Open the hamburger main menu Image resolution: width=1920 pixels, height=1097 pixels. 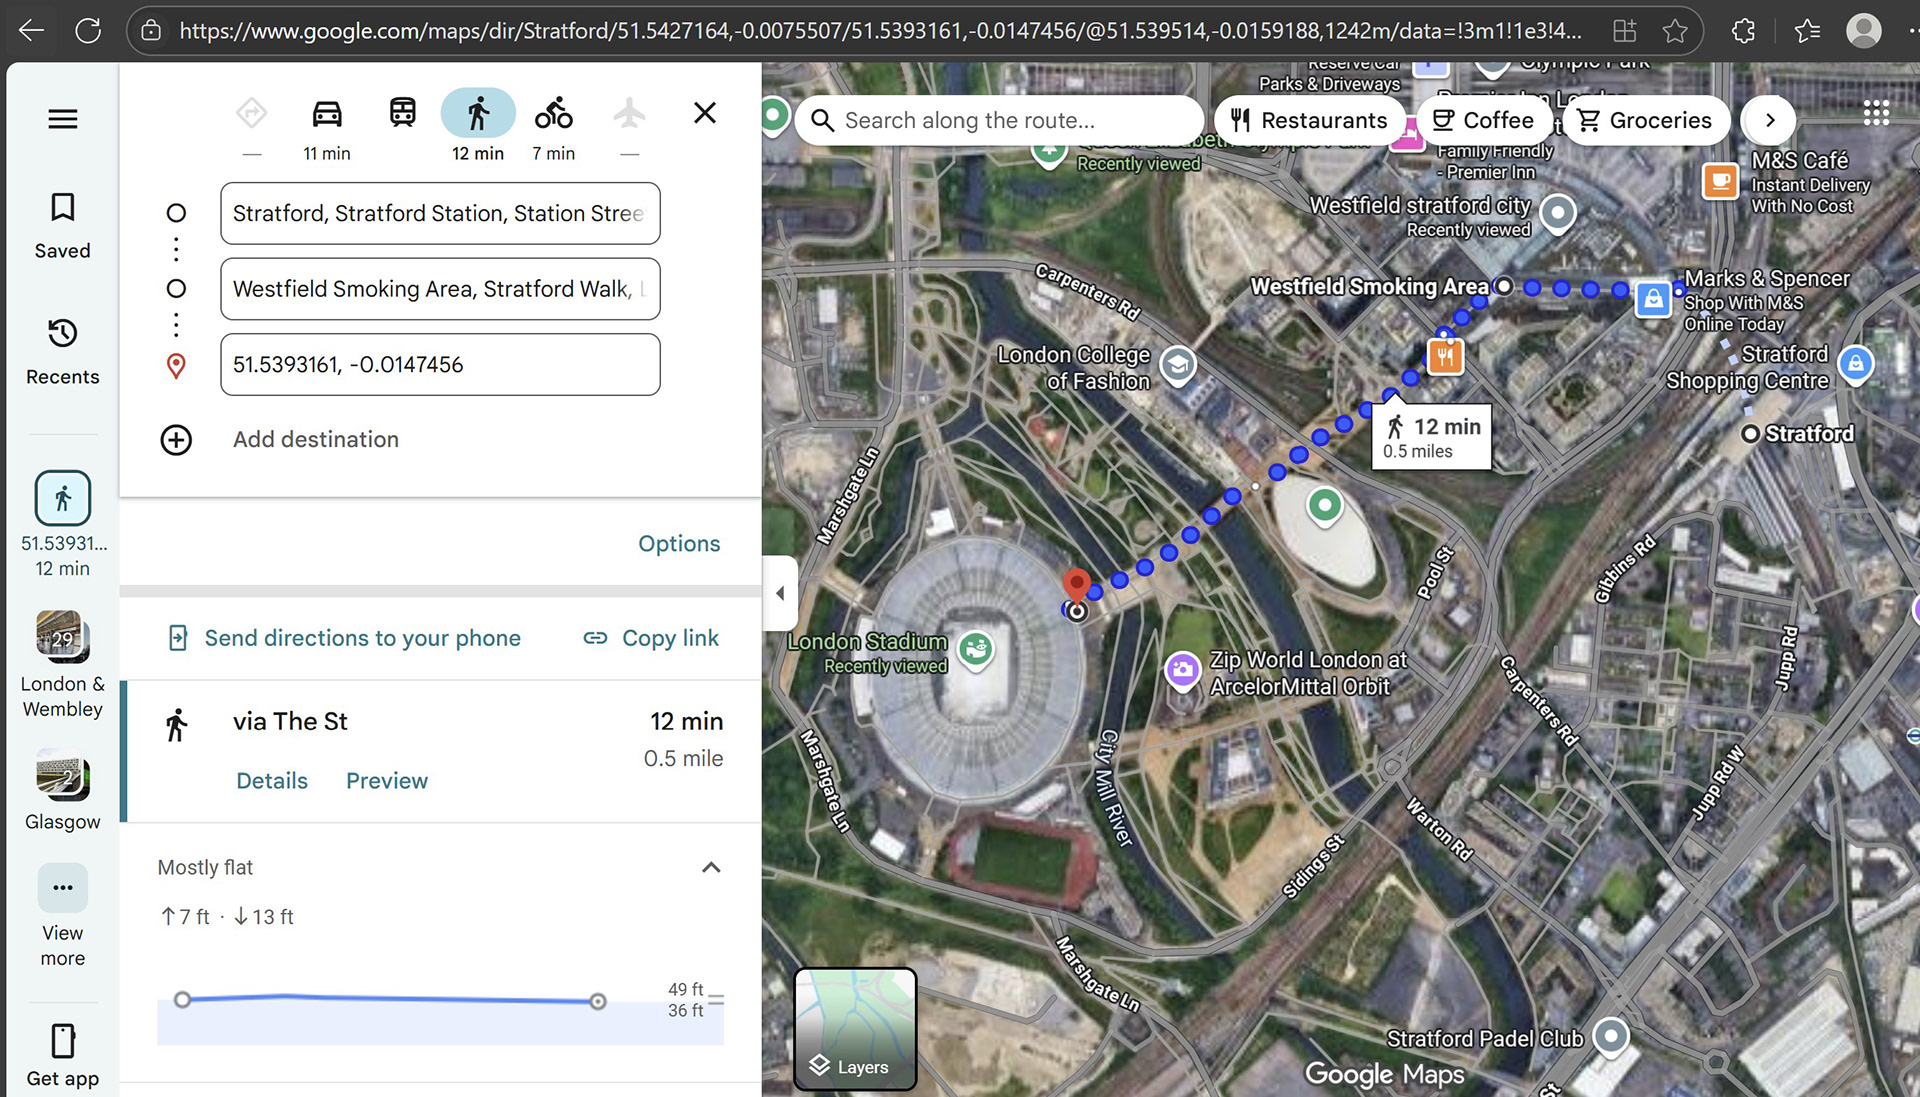pos(62,119)
